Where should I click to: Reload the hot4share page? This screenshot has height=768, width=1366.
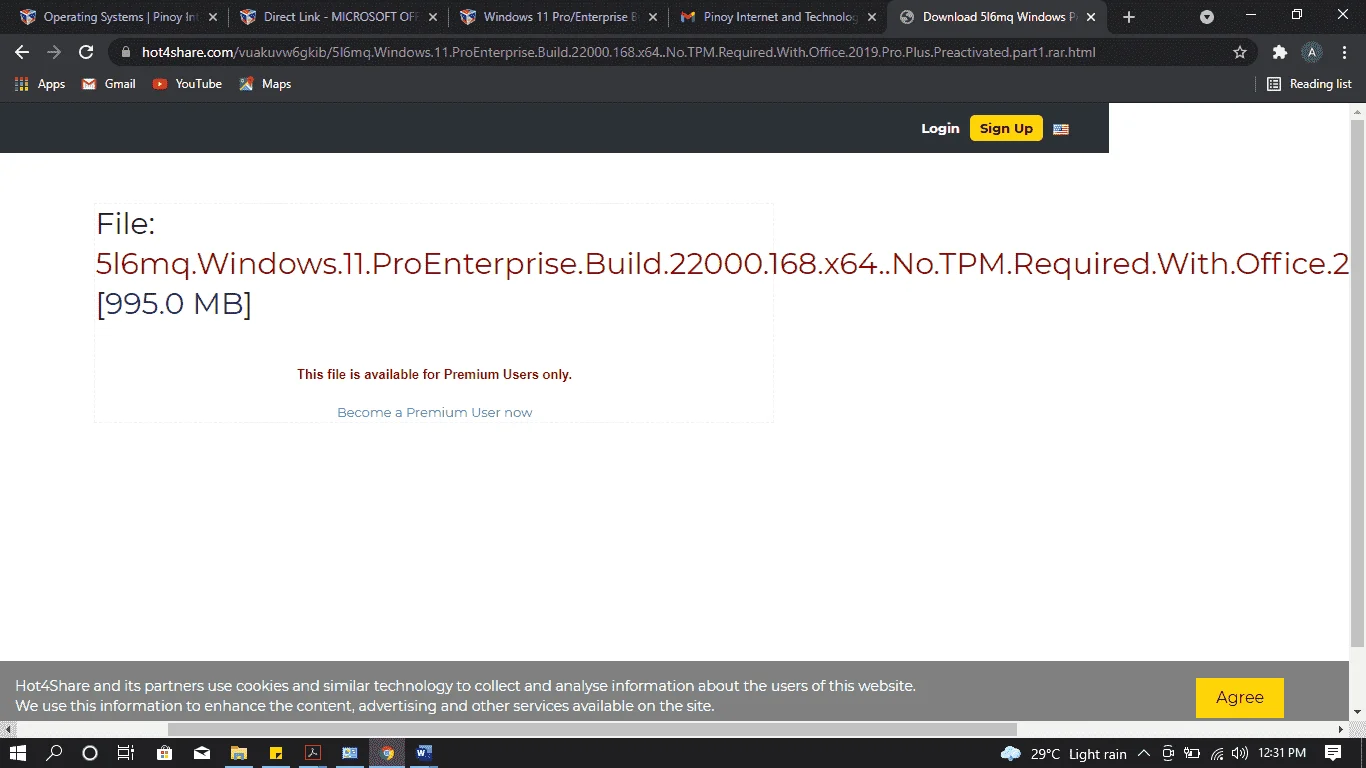86,52
